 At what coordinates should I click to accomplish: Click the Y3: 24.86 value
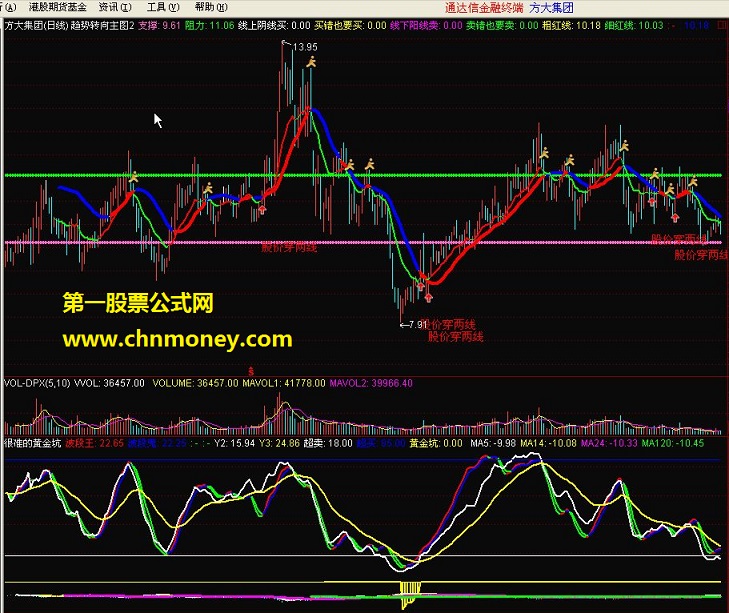tap(279, 443)
